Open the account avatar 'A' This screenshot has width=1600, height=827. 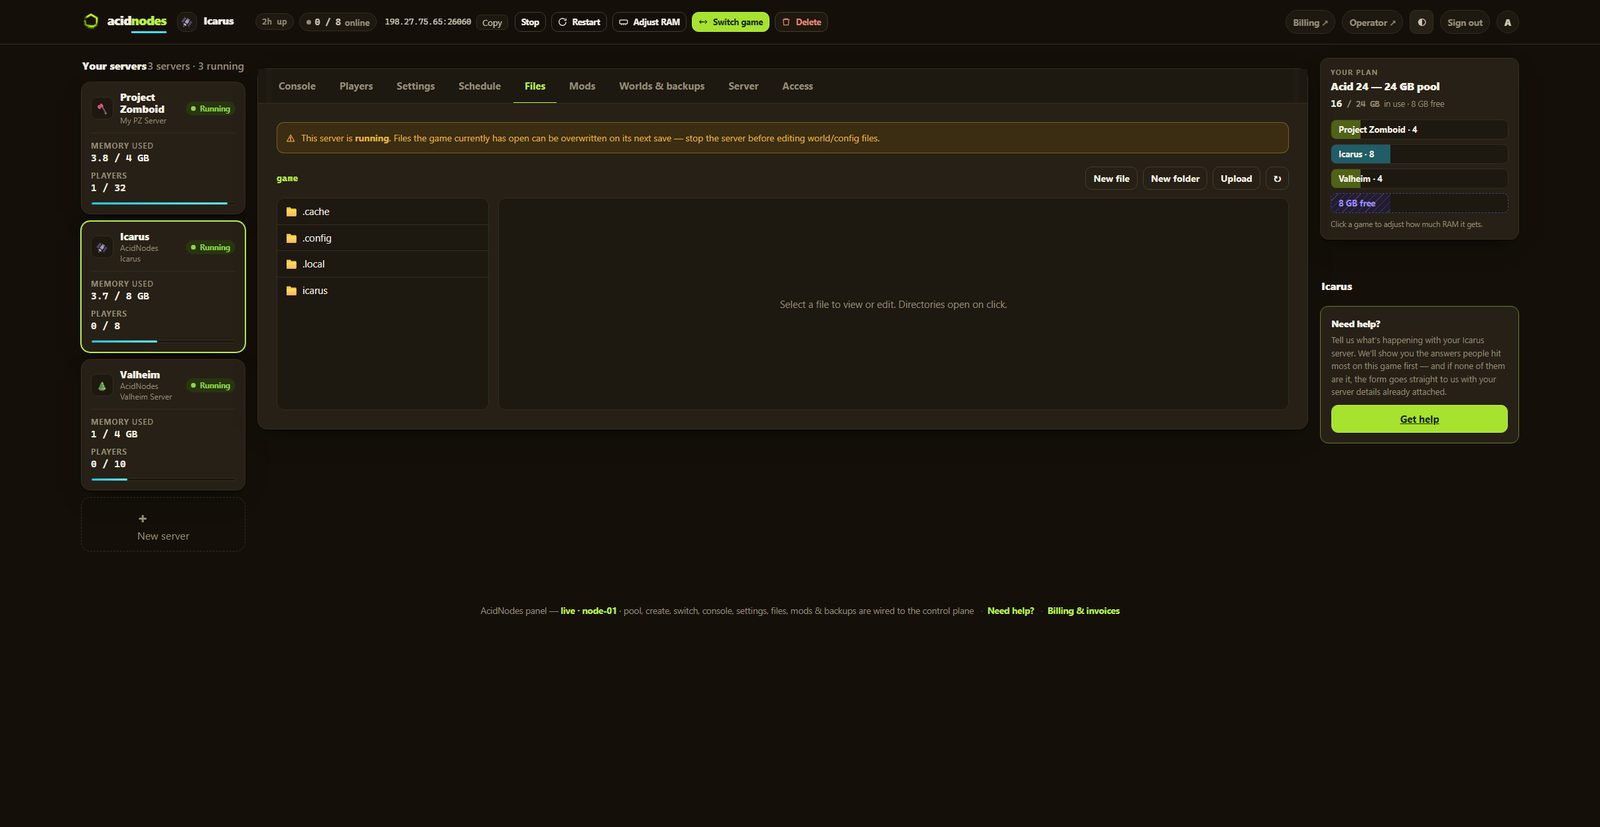1508,22
